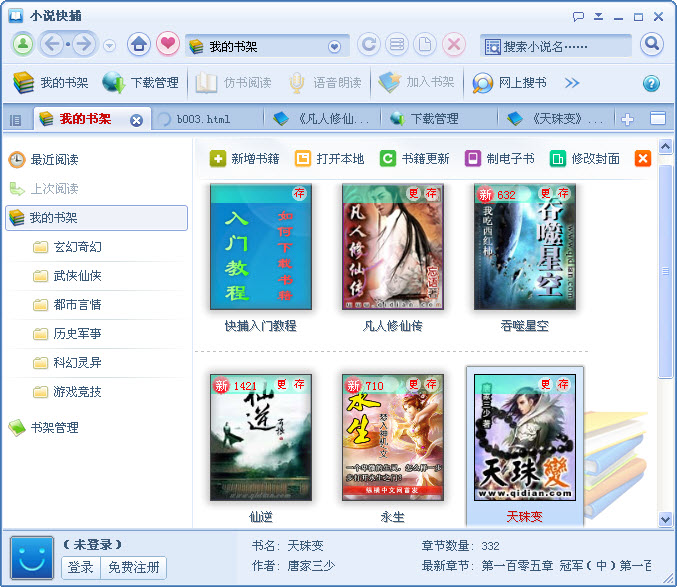
Task: Click the magnifier search button
Action: coord(652,44)
